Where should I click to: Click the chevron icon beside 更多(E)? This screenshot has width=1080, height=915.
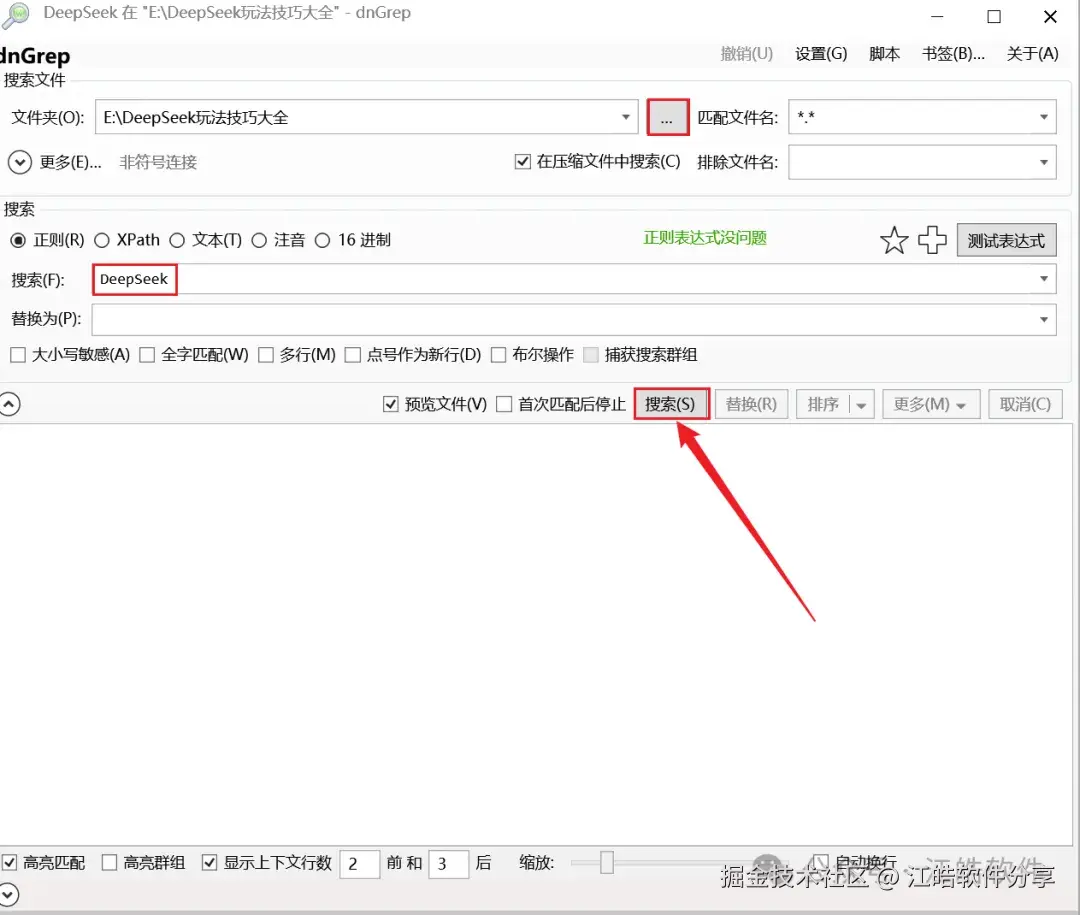click(x=20, y=161)
